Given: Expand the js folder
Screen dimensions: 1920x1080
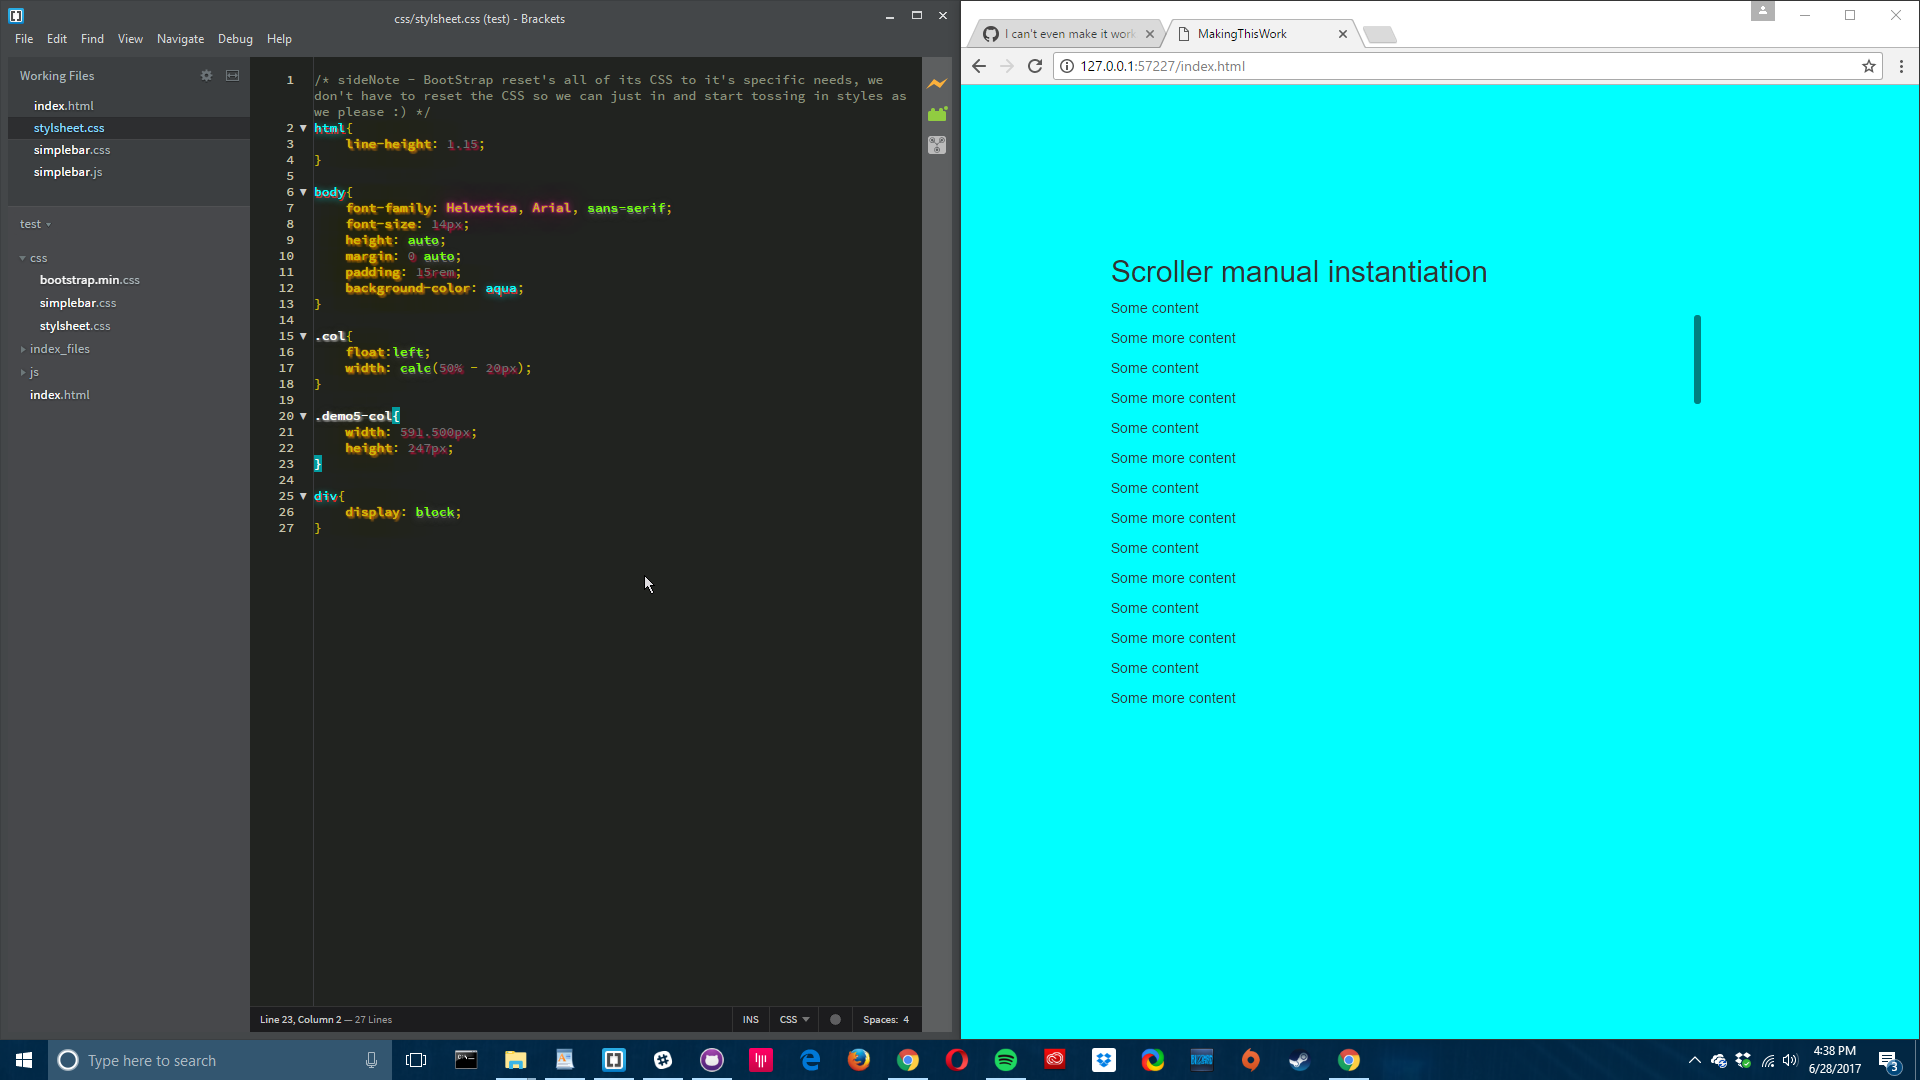Looking at the screenshot, I should [24, 372].
